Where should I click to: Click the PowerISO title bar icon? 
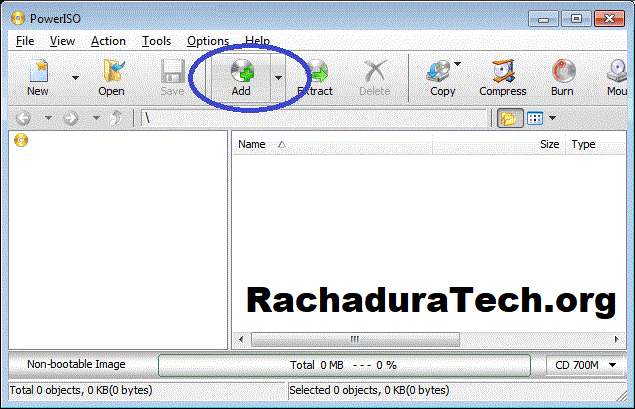click(x=18, y=18)
